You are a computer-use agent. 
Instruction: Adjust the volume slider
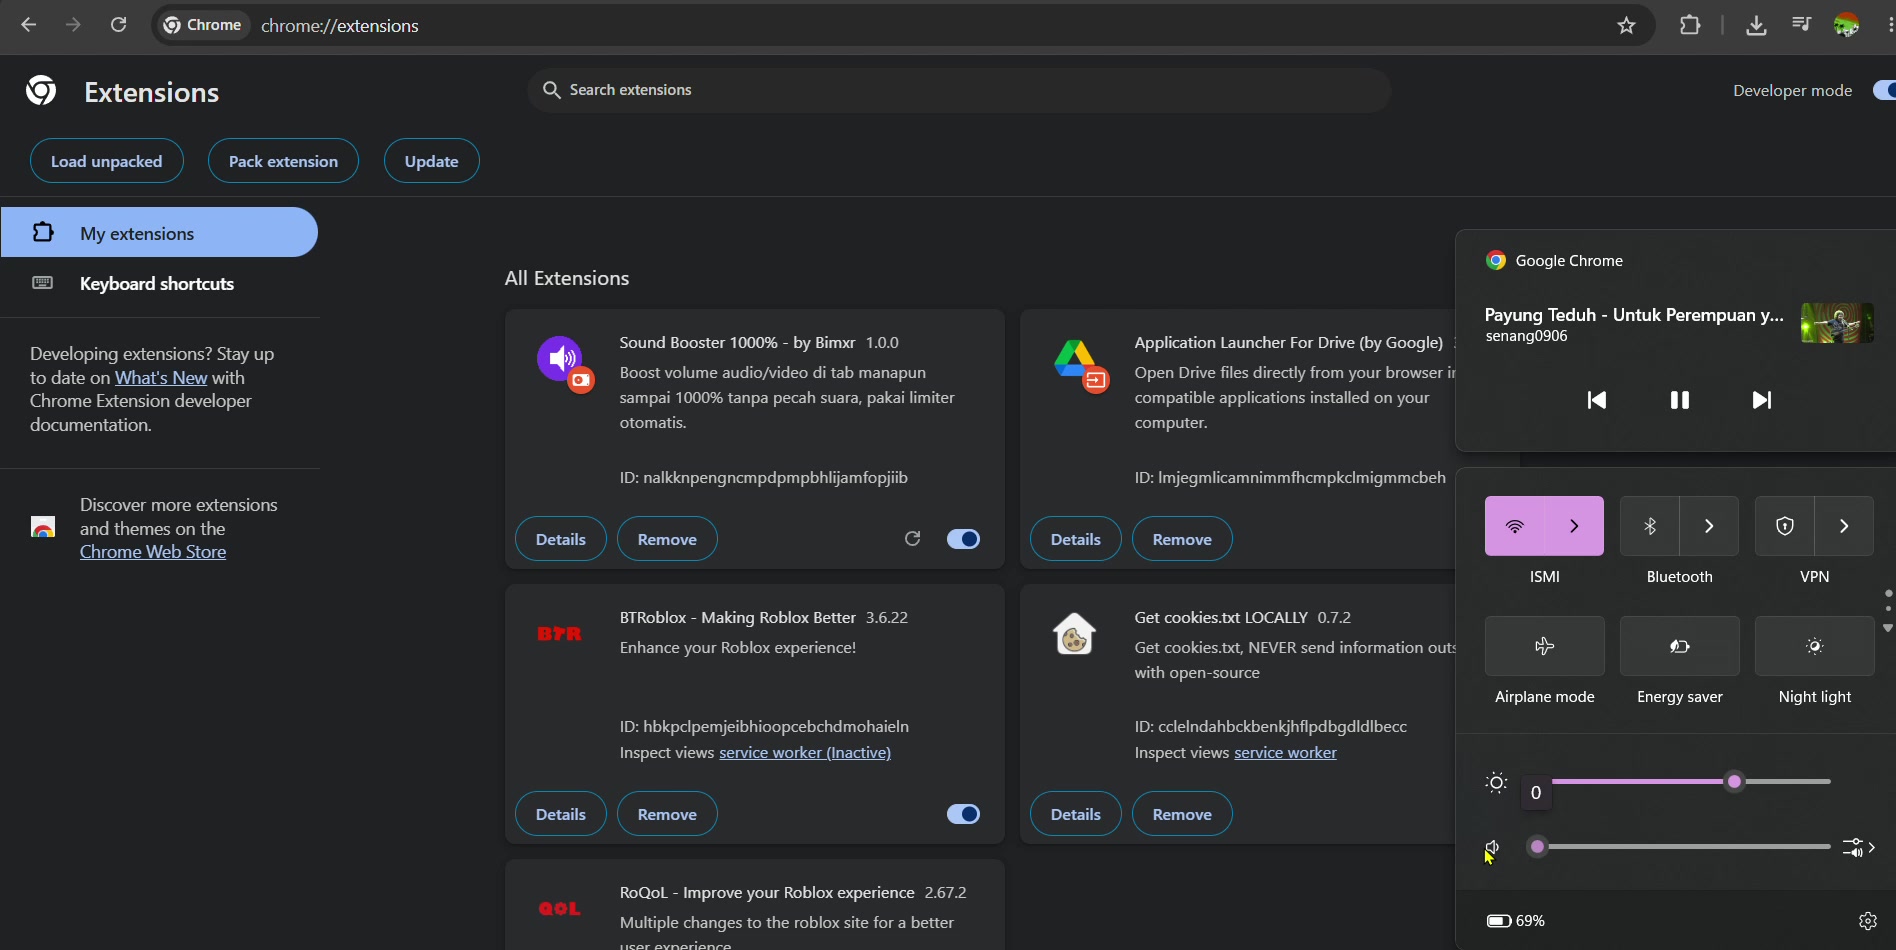1681,847
